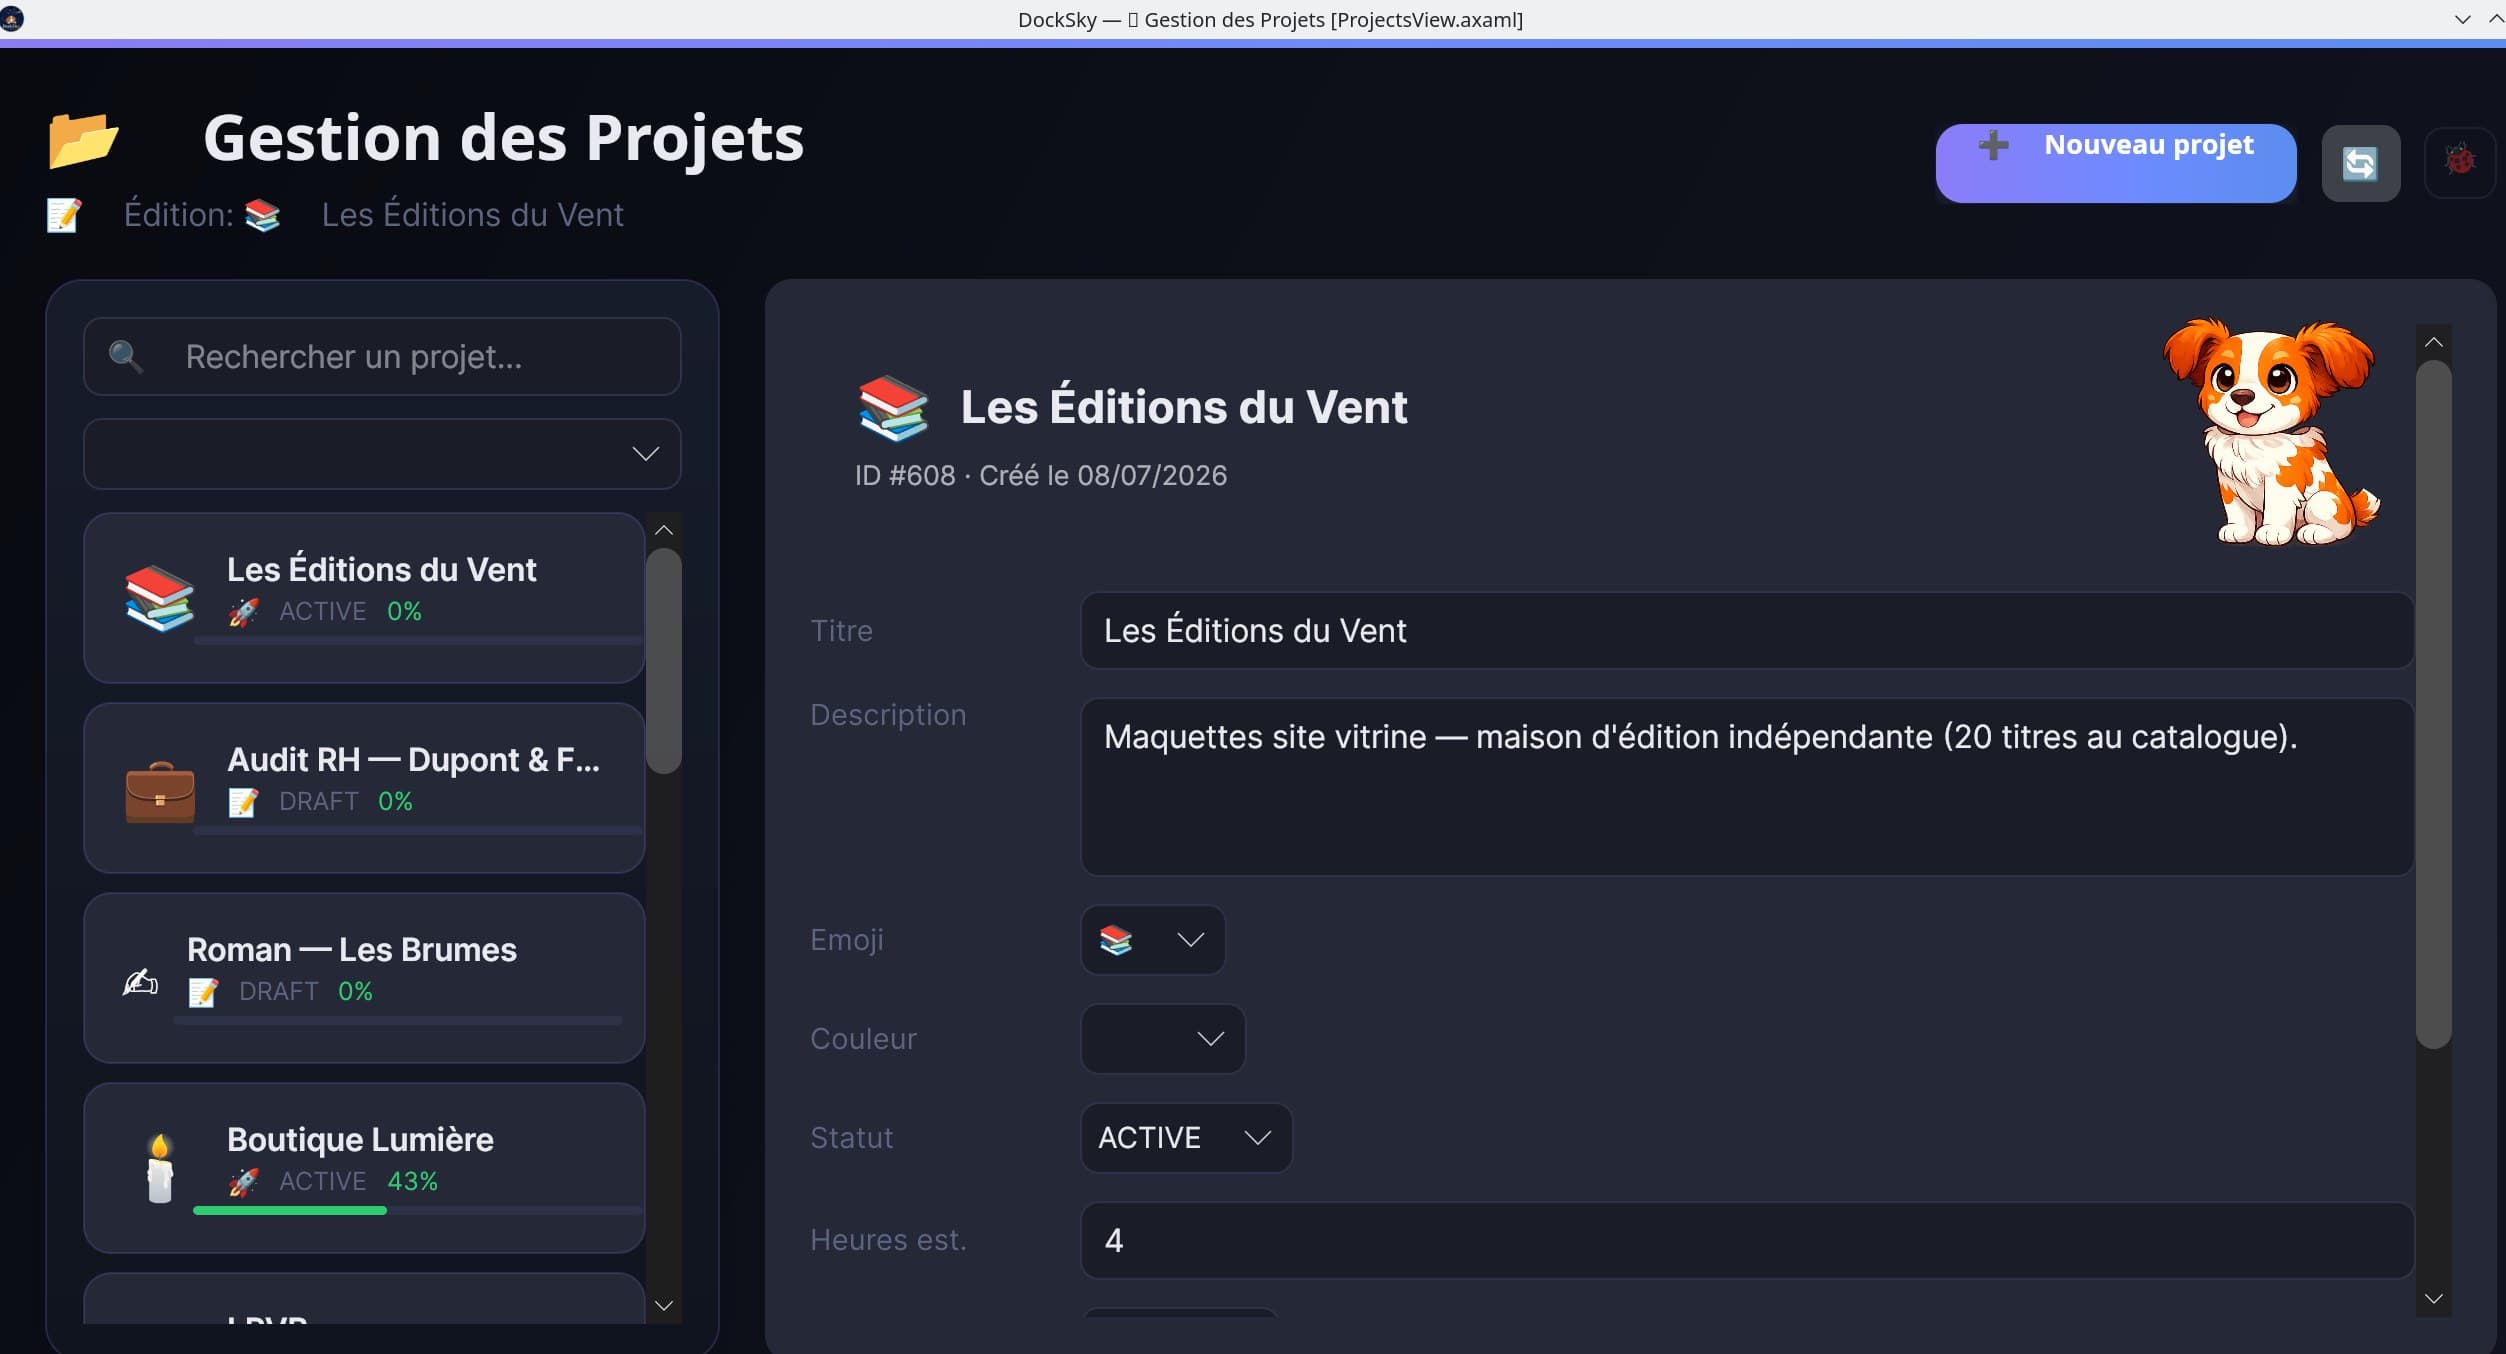Click the Statut field label

pos(851,1138)
